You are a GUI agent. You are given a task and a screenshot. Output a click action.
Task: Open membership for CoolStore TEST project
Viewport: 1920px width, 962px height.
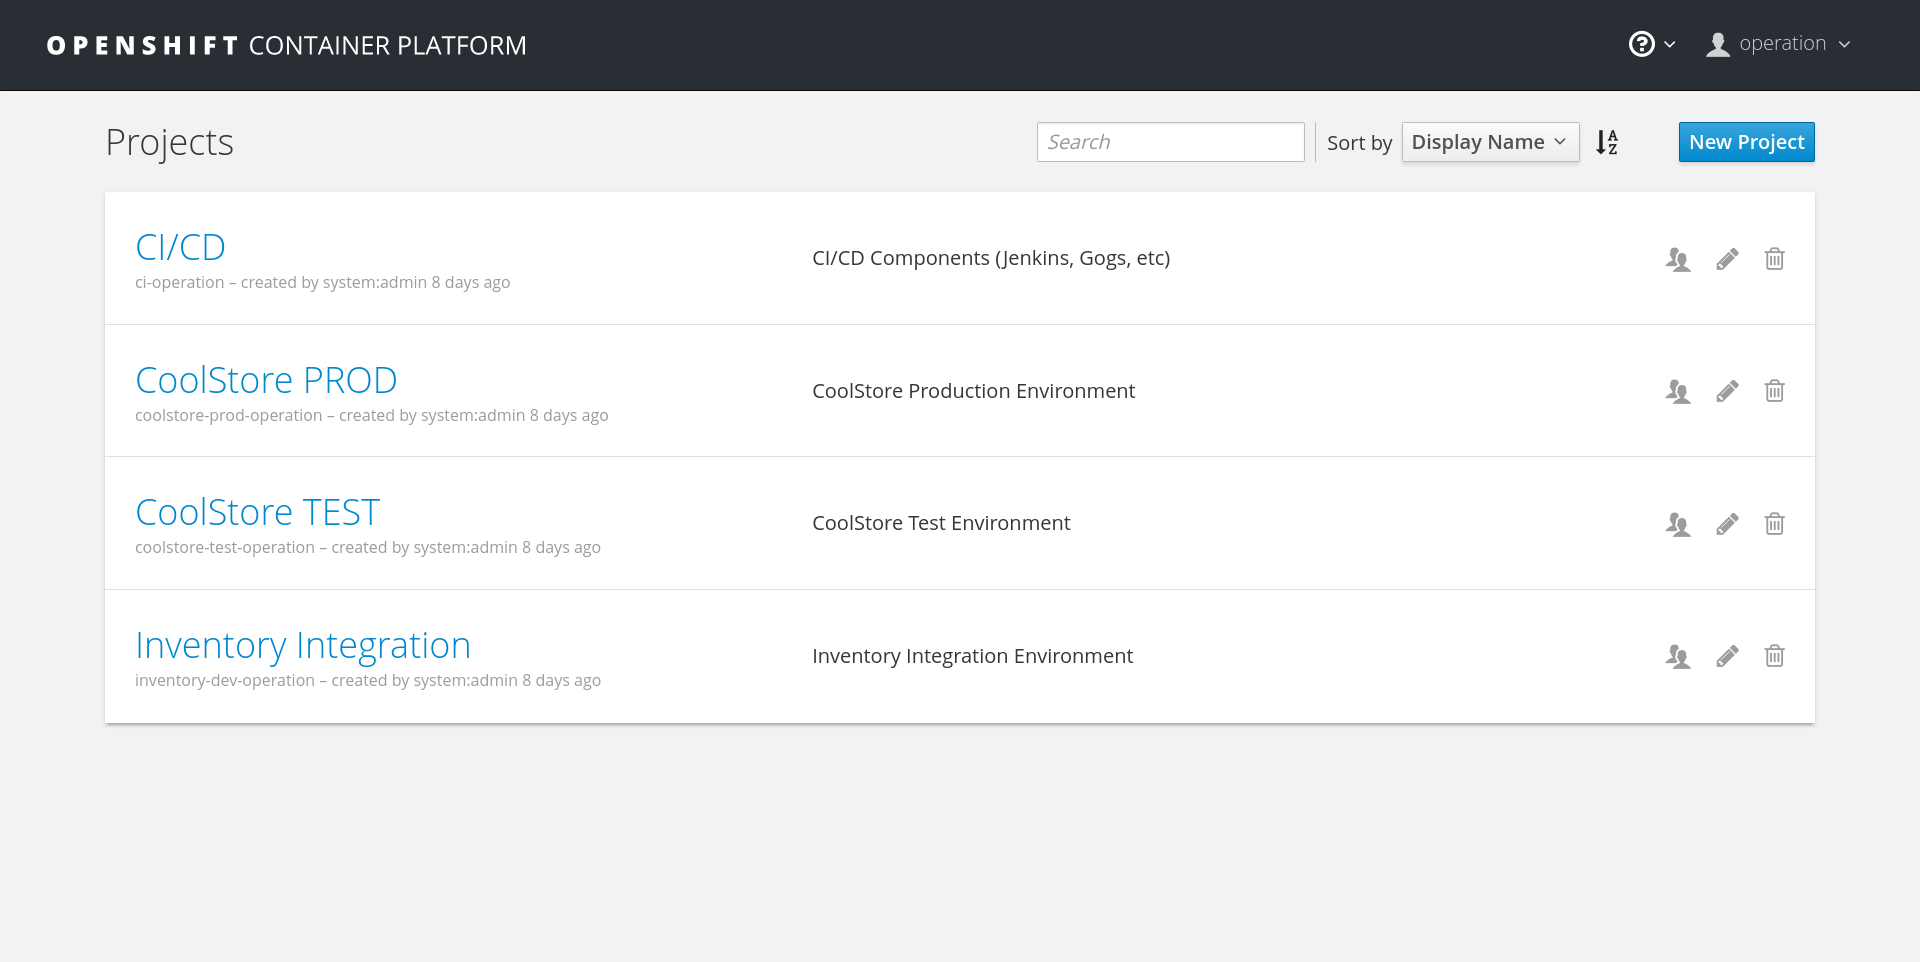click(x=1677, y=524)
